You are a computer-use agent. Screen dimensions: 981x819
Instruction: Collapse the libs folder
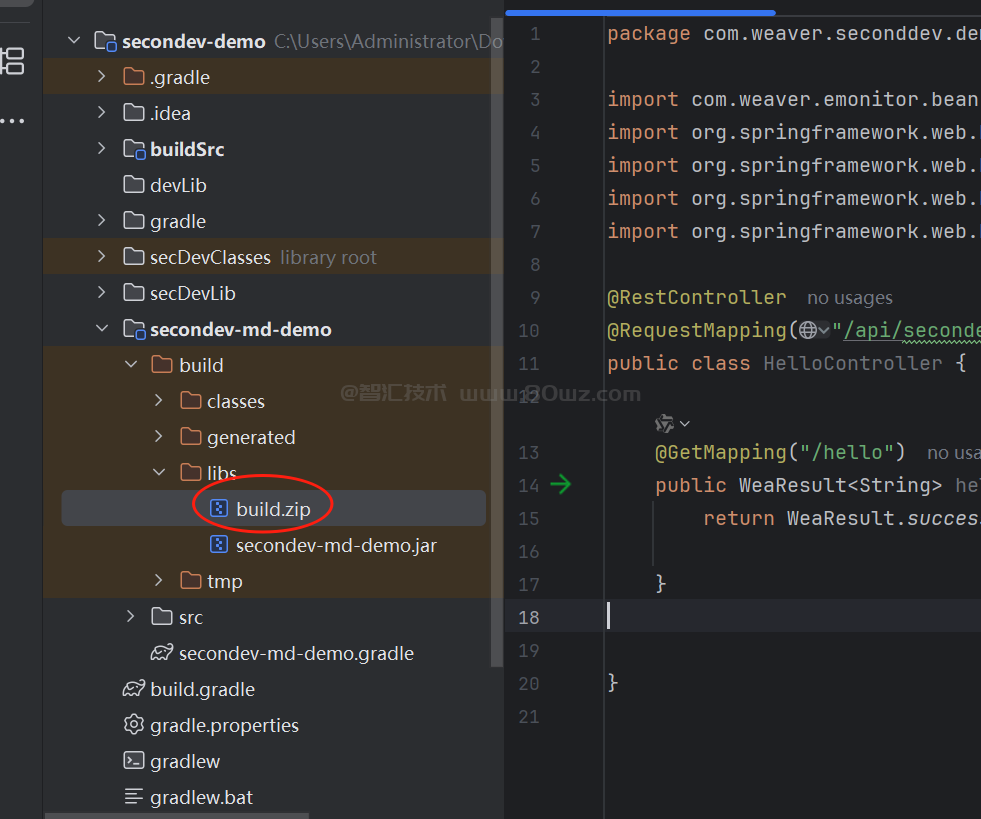159,473
